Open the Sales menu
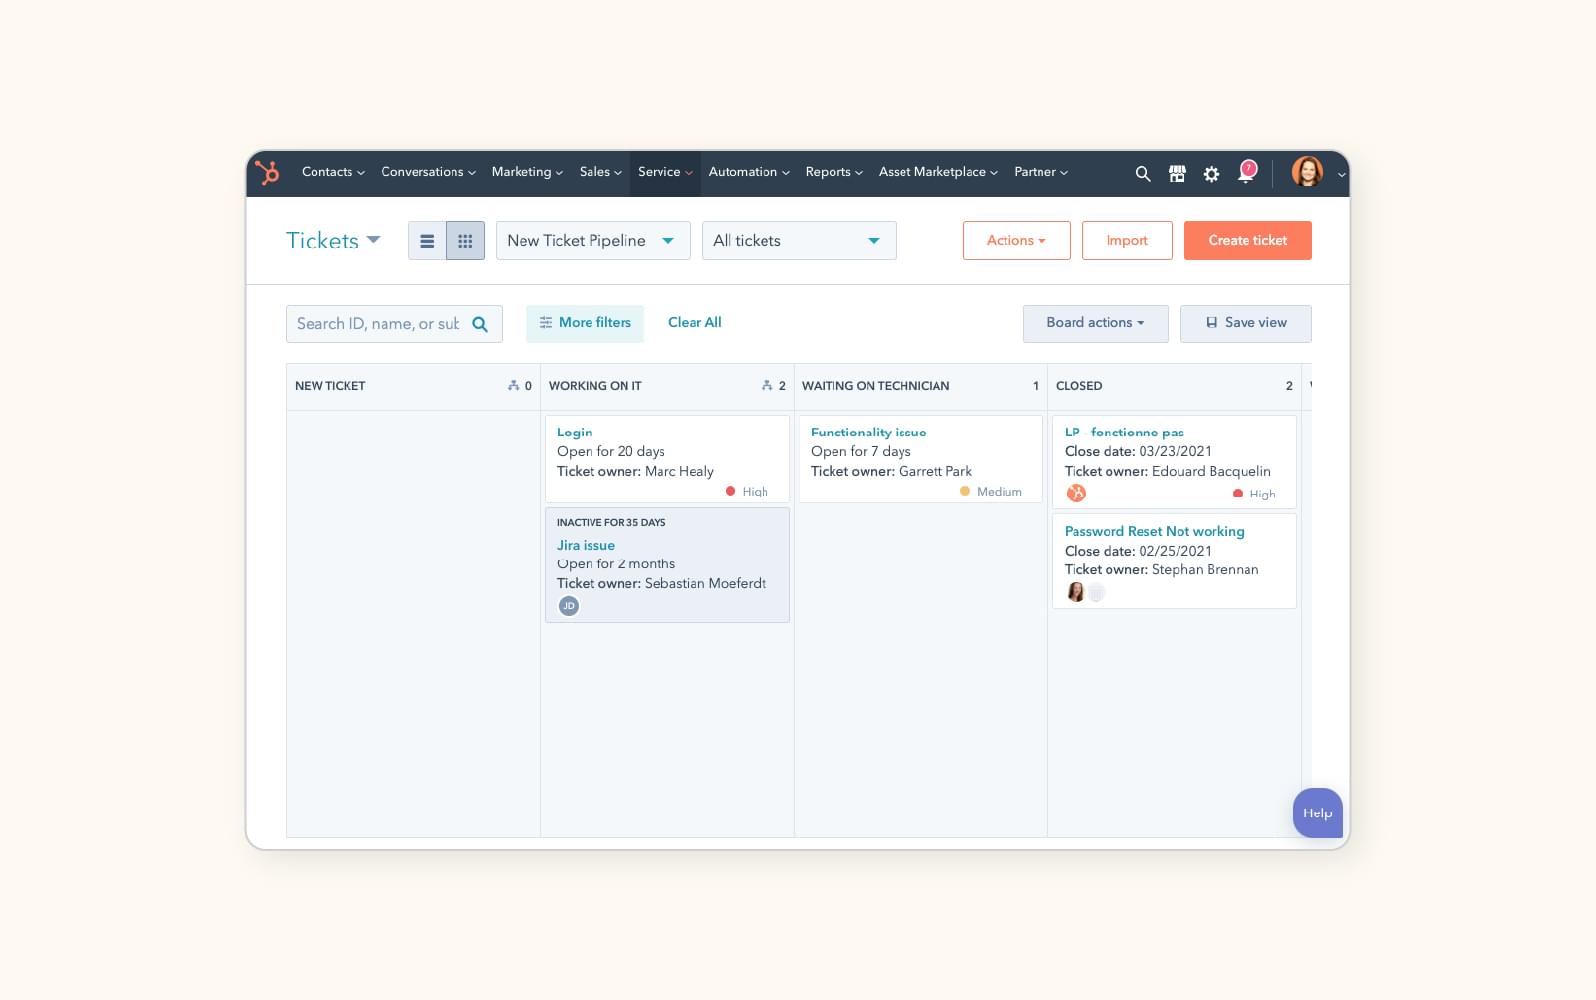 (x=600, y=172)
